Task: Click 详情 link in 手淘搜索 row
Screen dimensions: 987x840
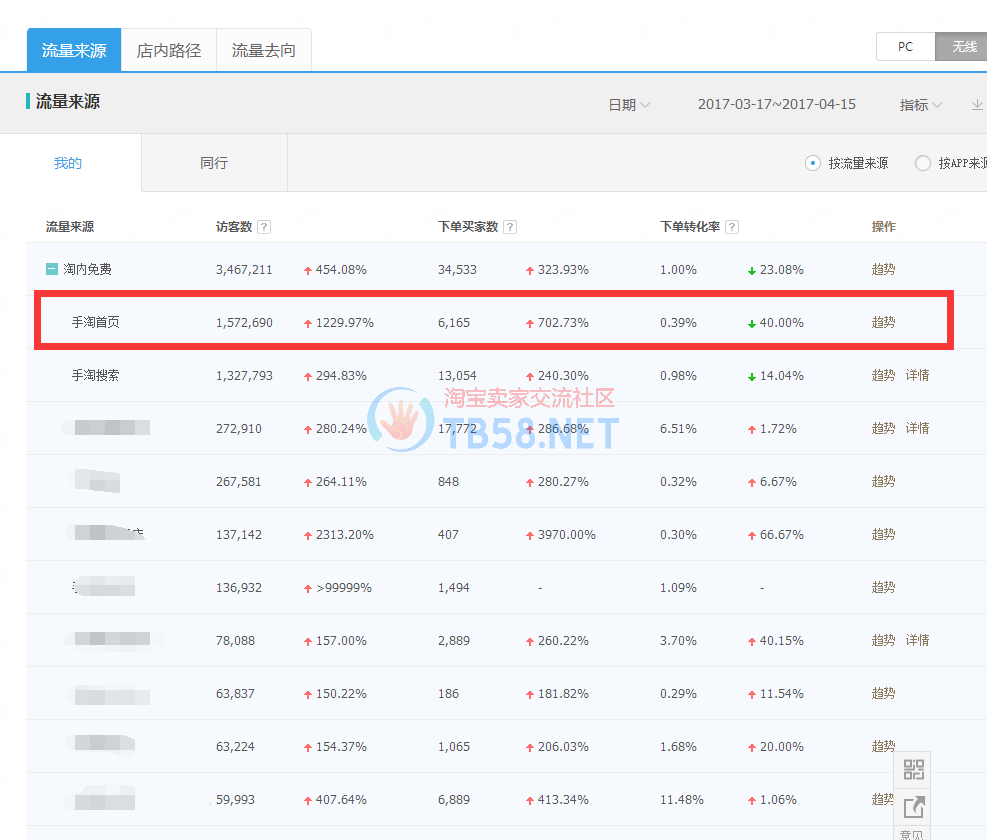Action: tap(917, 375)
